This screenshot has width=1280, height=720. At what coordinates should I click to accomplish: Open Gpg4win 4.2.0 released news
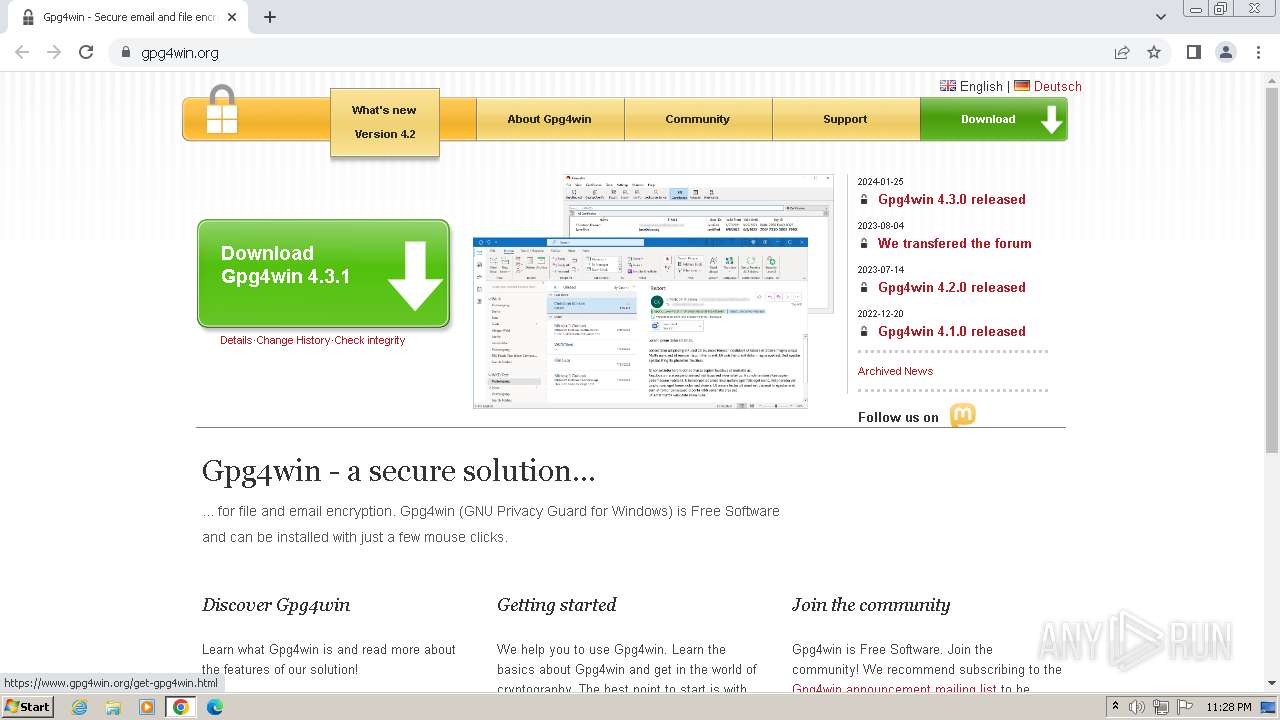coord(952,287)
